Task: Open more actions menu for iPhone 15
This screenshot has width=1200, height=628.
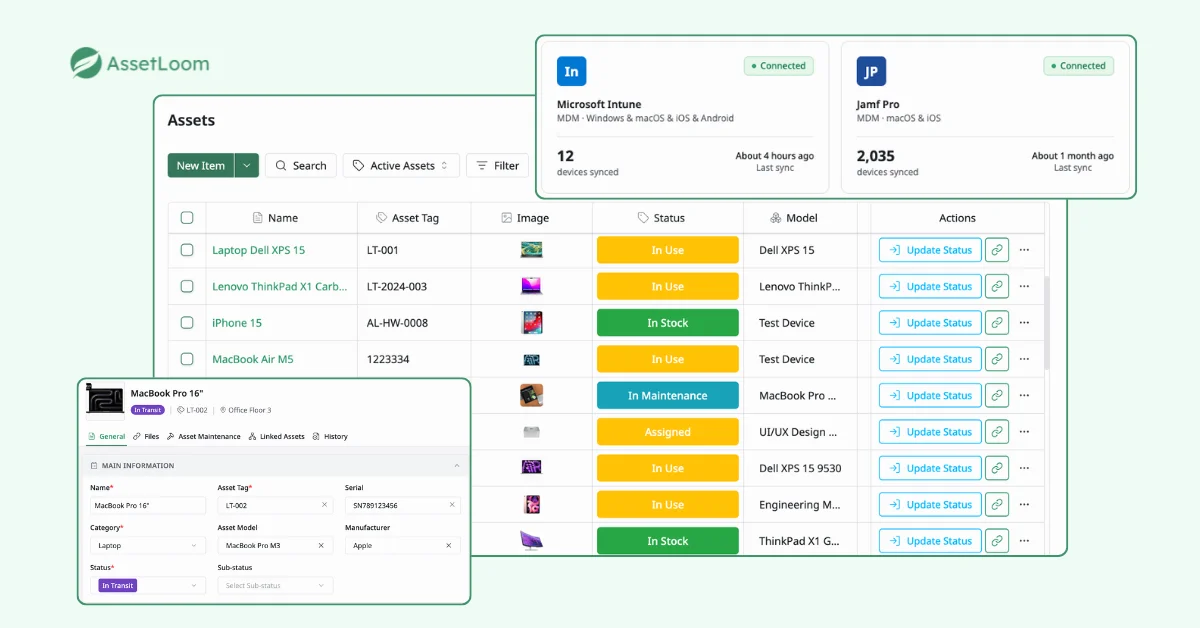Action: [x=1024, y=323]
